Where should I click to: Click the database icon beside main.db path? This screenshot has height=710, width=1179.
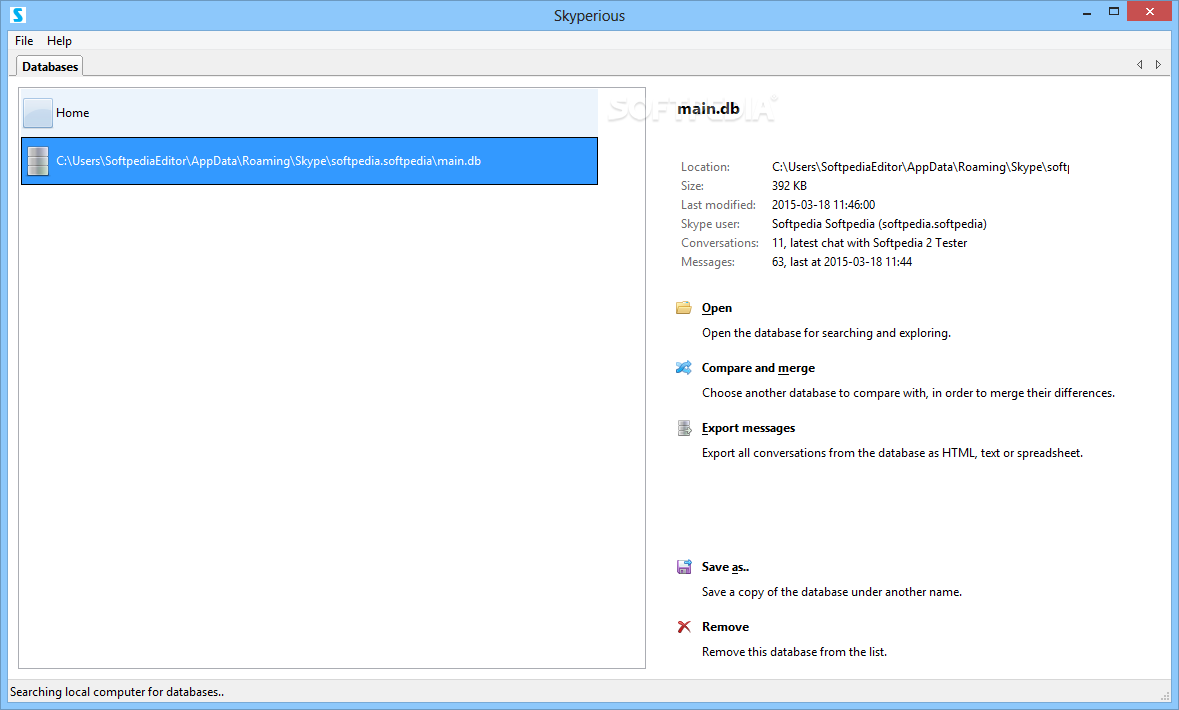click(38, 161)
